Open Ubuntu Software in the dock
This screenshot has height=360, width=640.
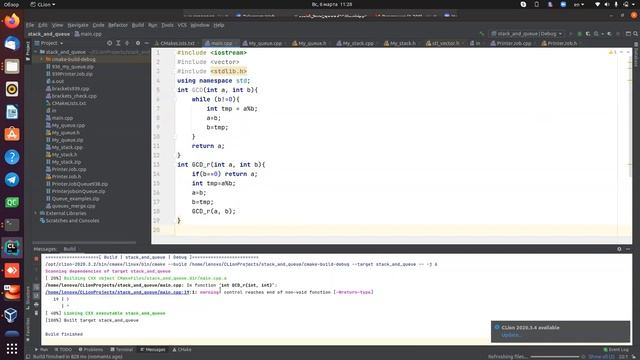coord(12,134)
